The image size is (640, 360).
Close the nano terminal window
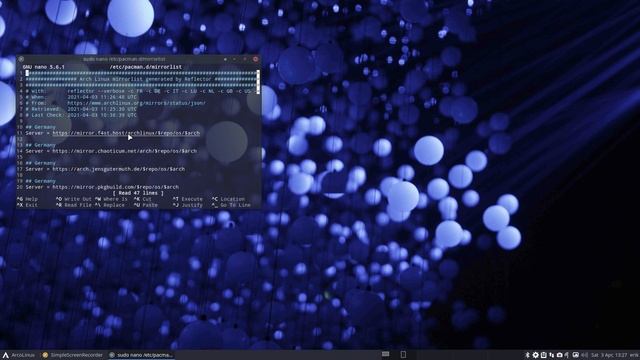pyautogui.click(x=256, y=59)
